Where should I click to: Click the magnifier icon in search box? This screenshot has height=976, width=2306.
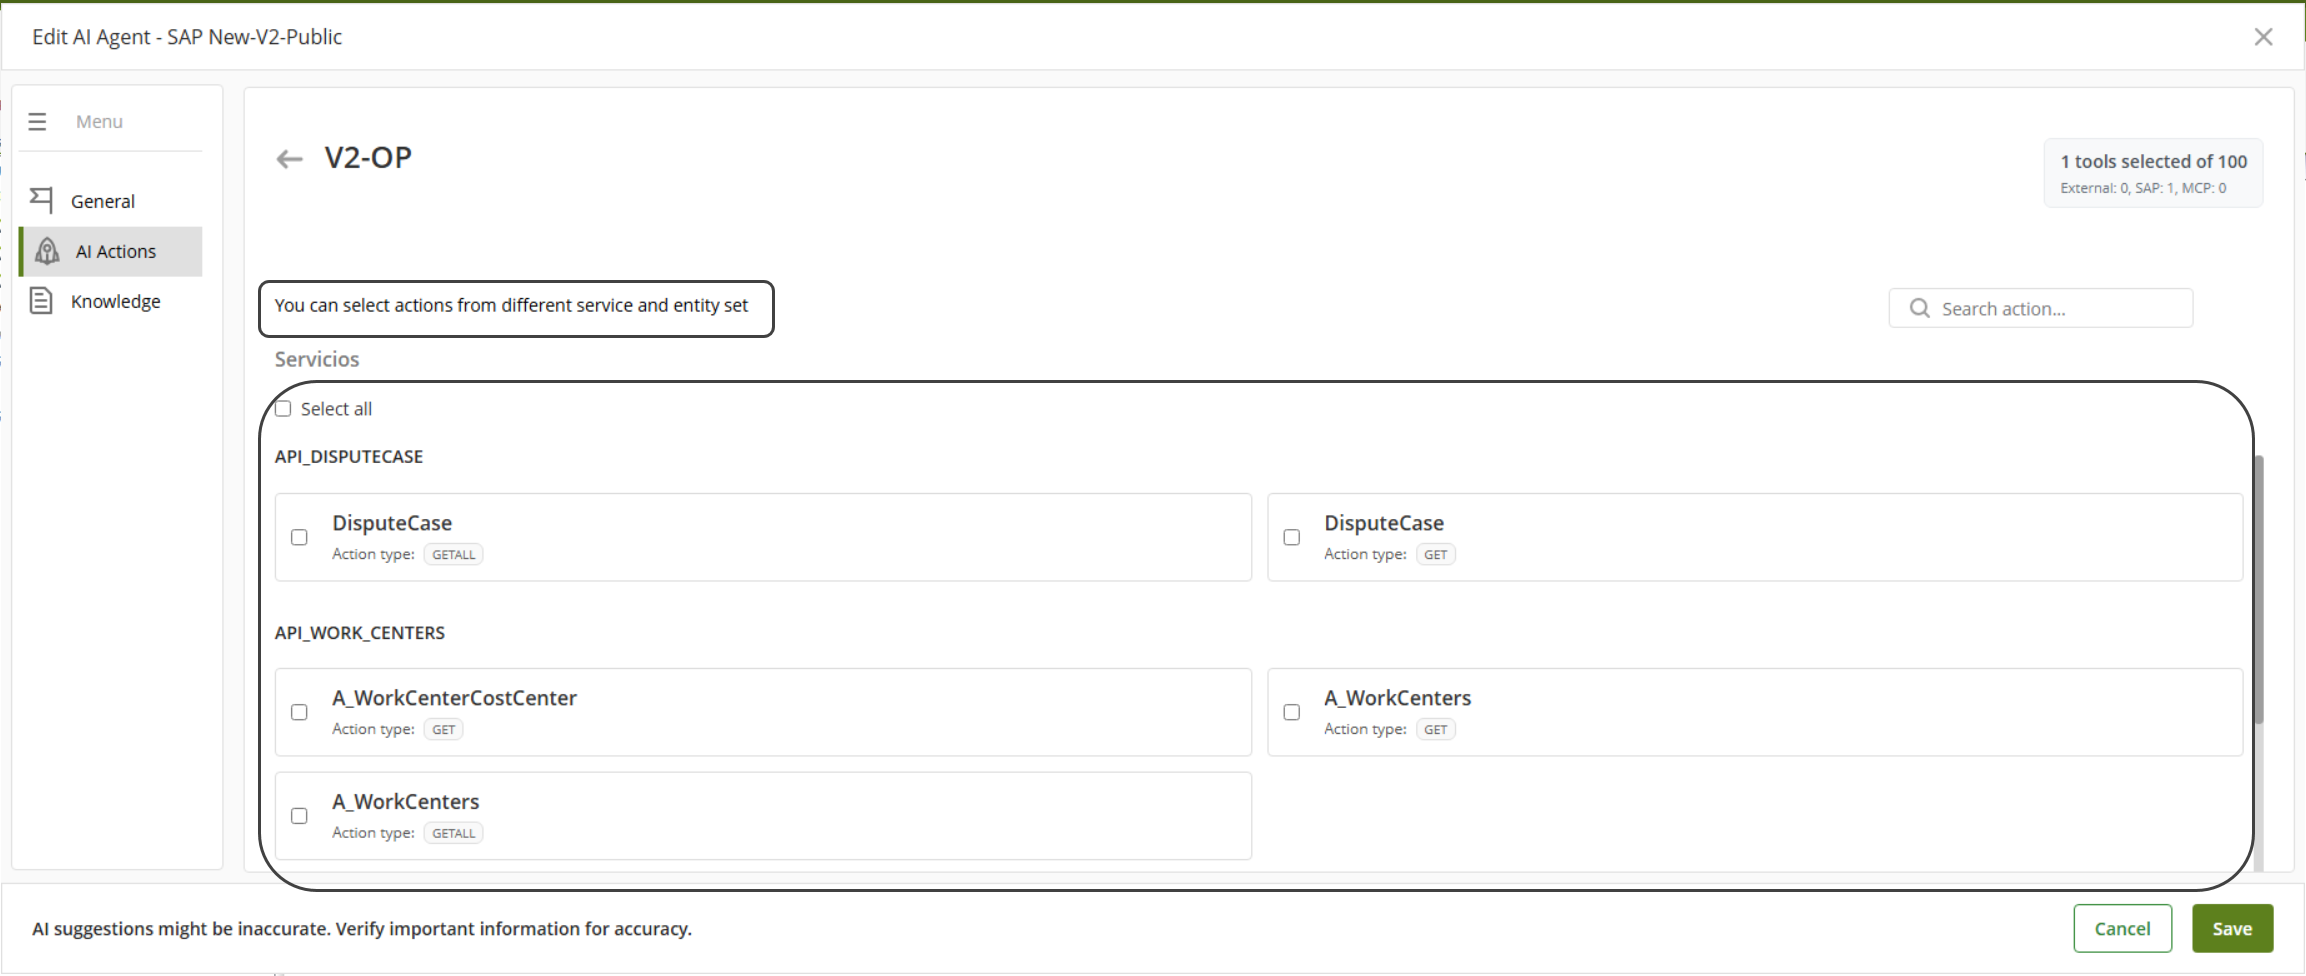click(x=1919, y=308)
